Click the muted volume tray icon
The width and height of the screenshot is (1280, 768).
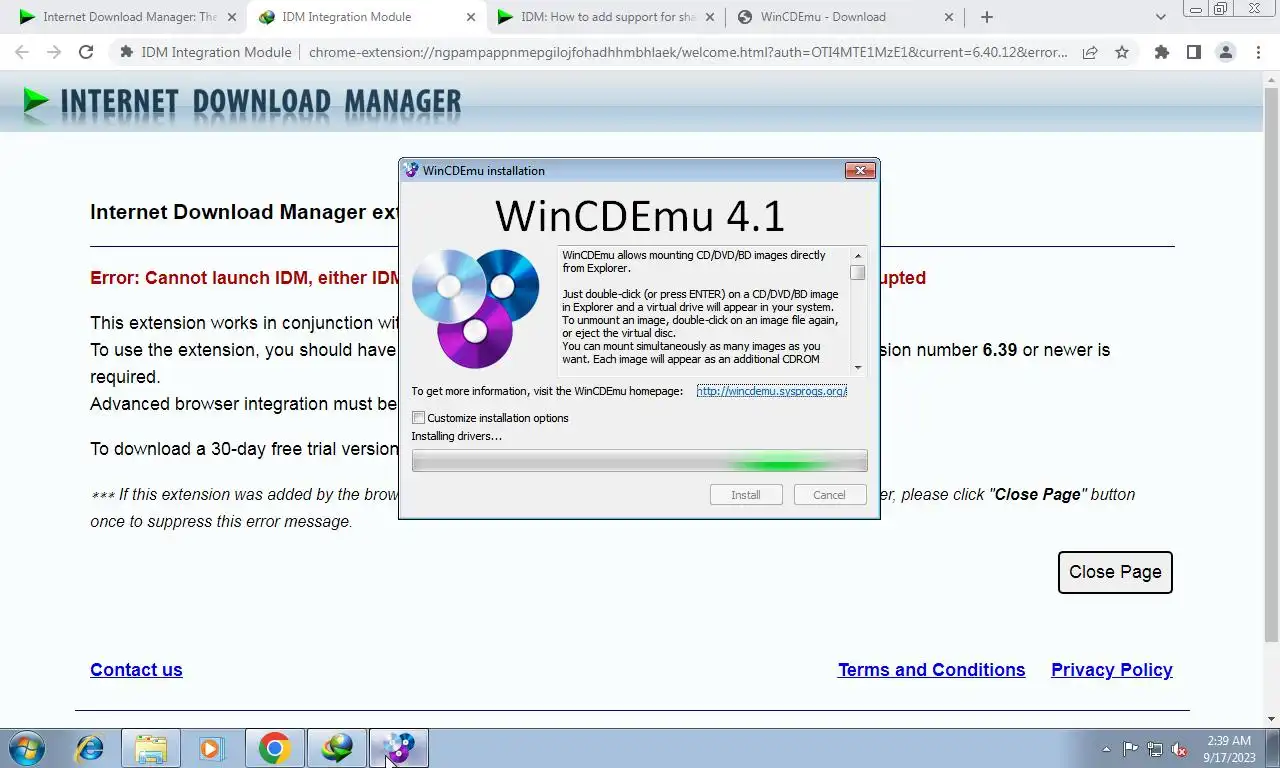point(1179,749)
